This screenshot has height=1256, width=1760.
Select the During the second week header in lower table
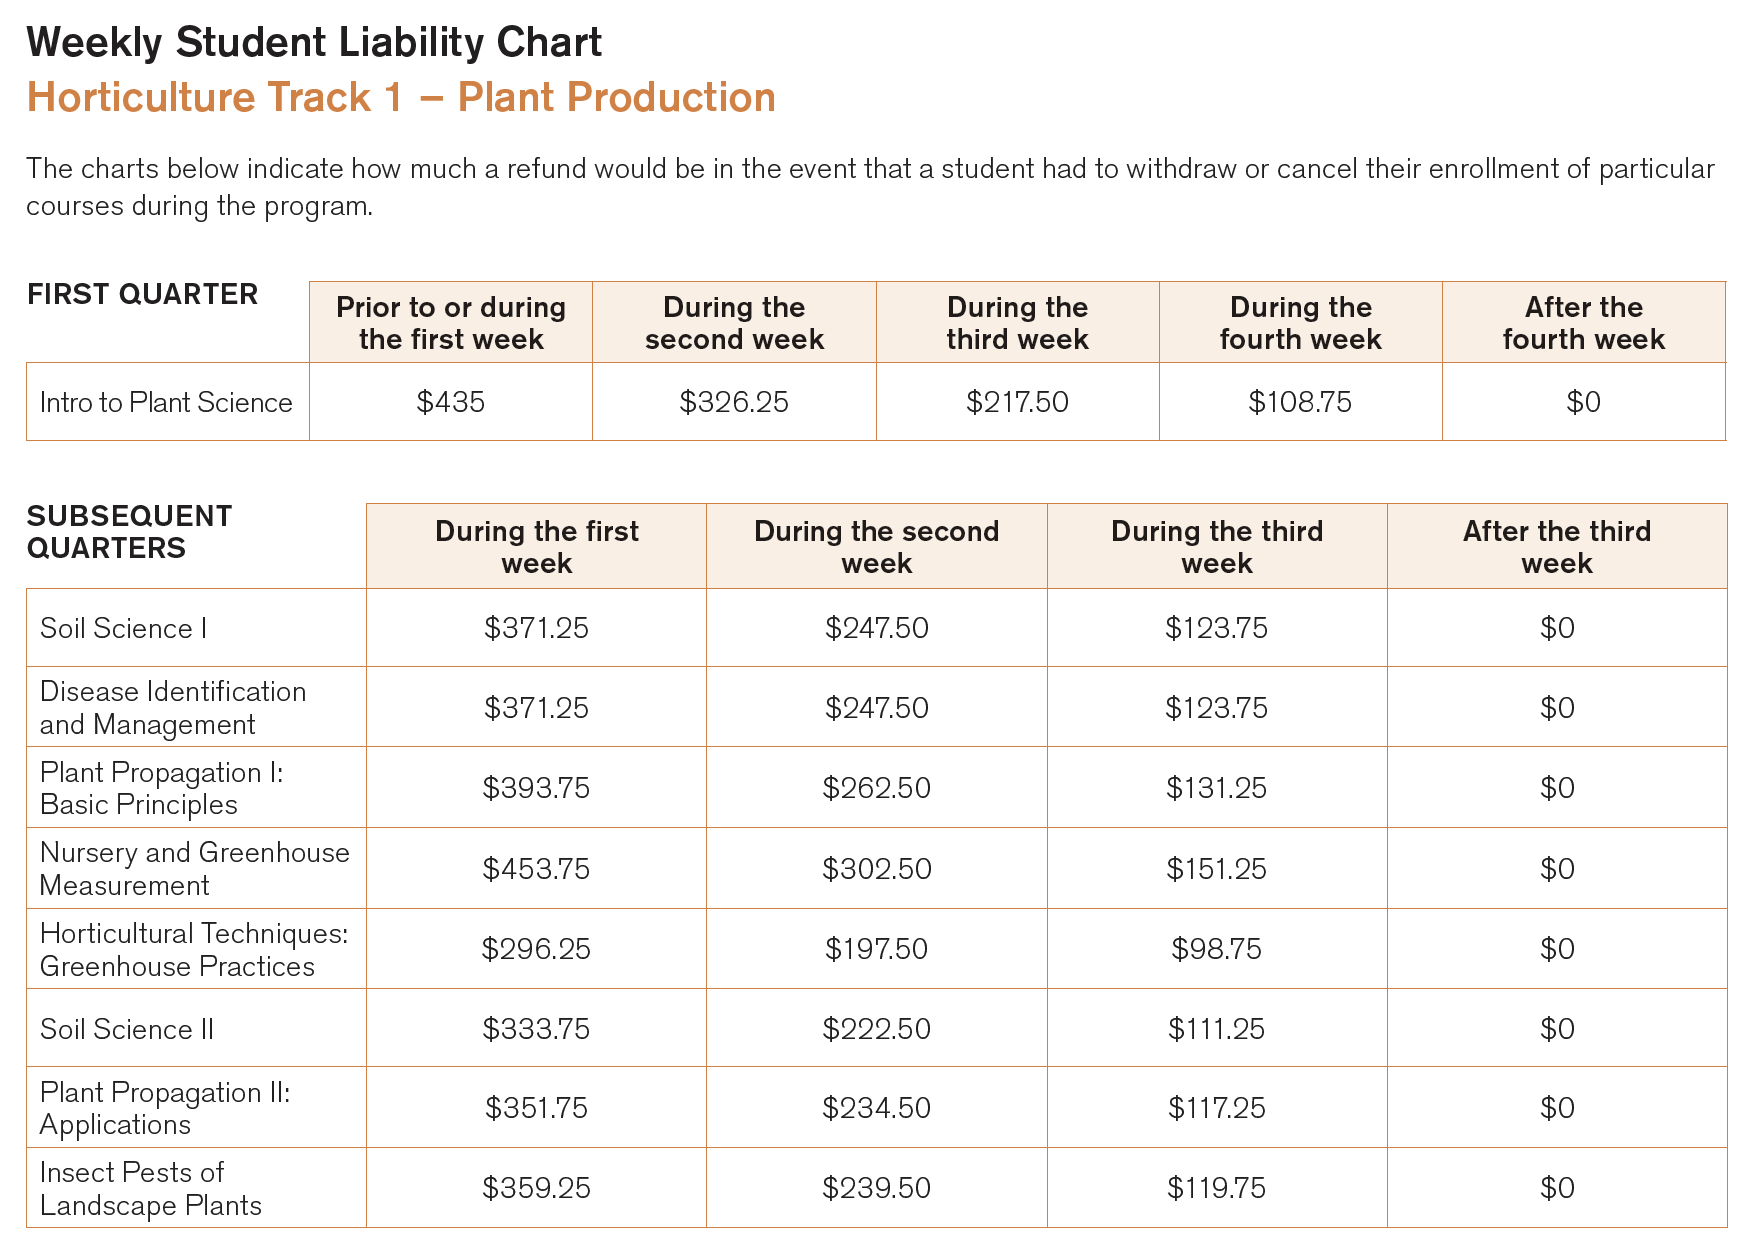(877, 547)
